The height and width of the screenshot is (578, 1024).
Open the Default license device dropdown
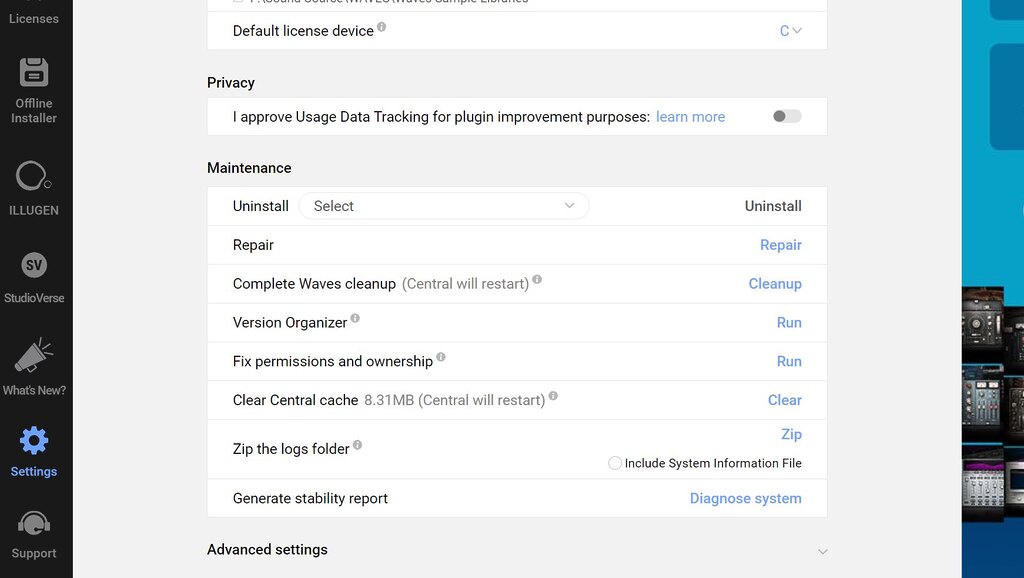[790, 31]
